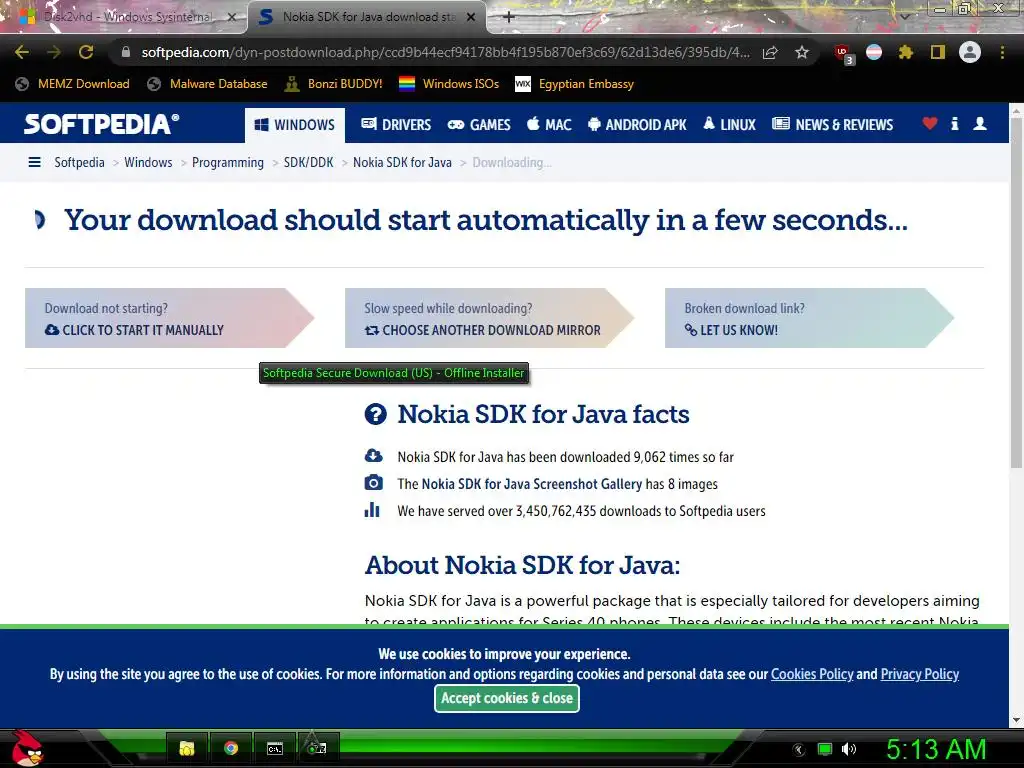
Task: Open File Explorer from the taskbar
Action: [187, 748]
